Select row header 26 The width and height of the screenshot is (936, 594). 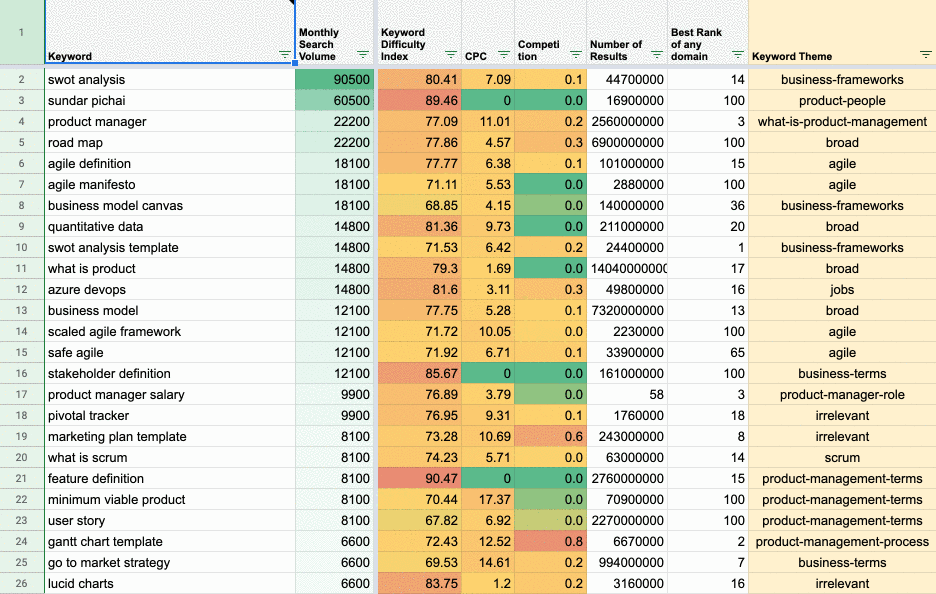tap(21, 583)
